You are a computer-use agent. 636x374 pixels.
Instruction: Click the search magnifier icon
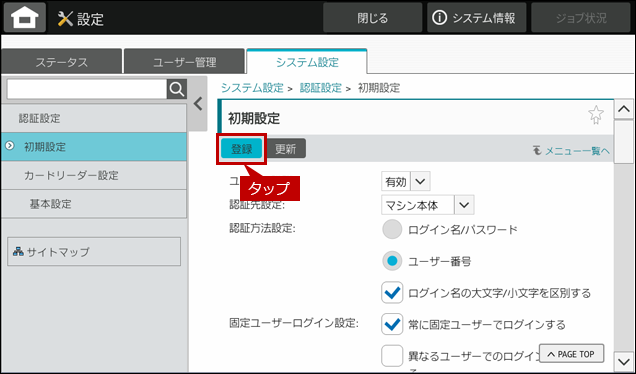(x=177, y=89)
